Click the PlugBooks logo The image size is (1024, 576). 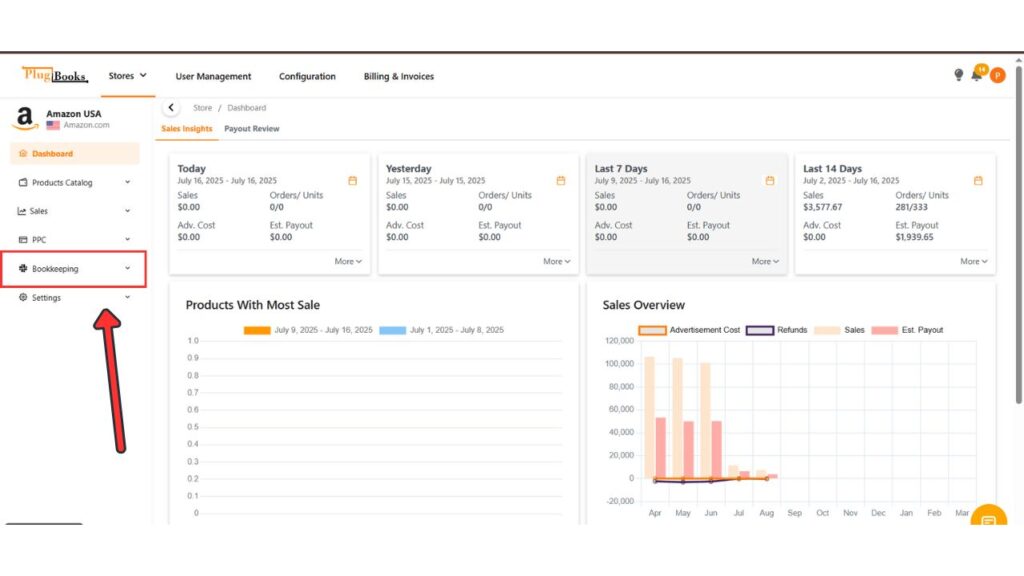tap(55, 75)
